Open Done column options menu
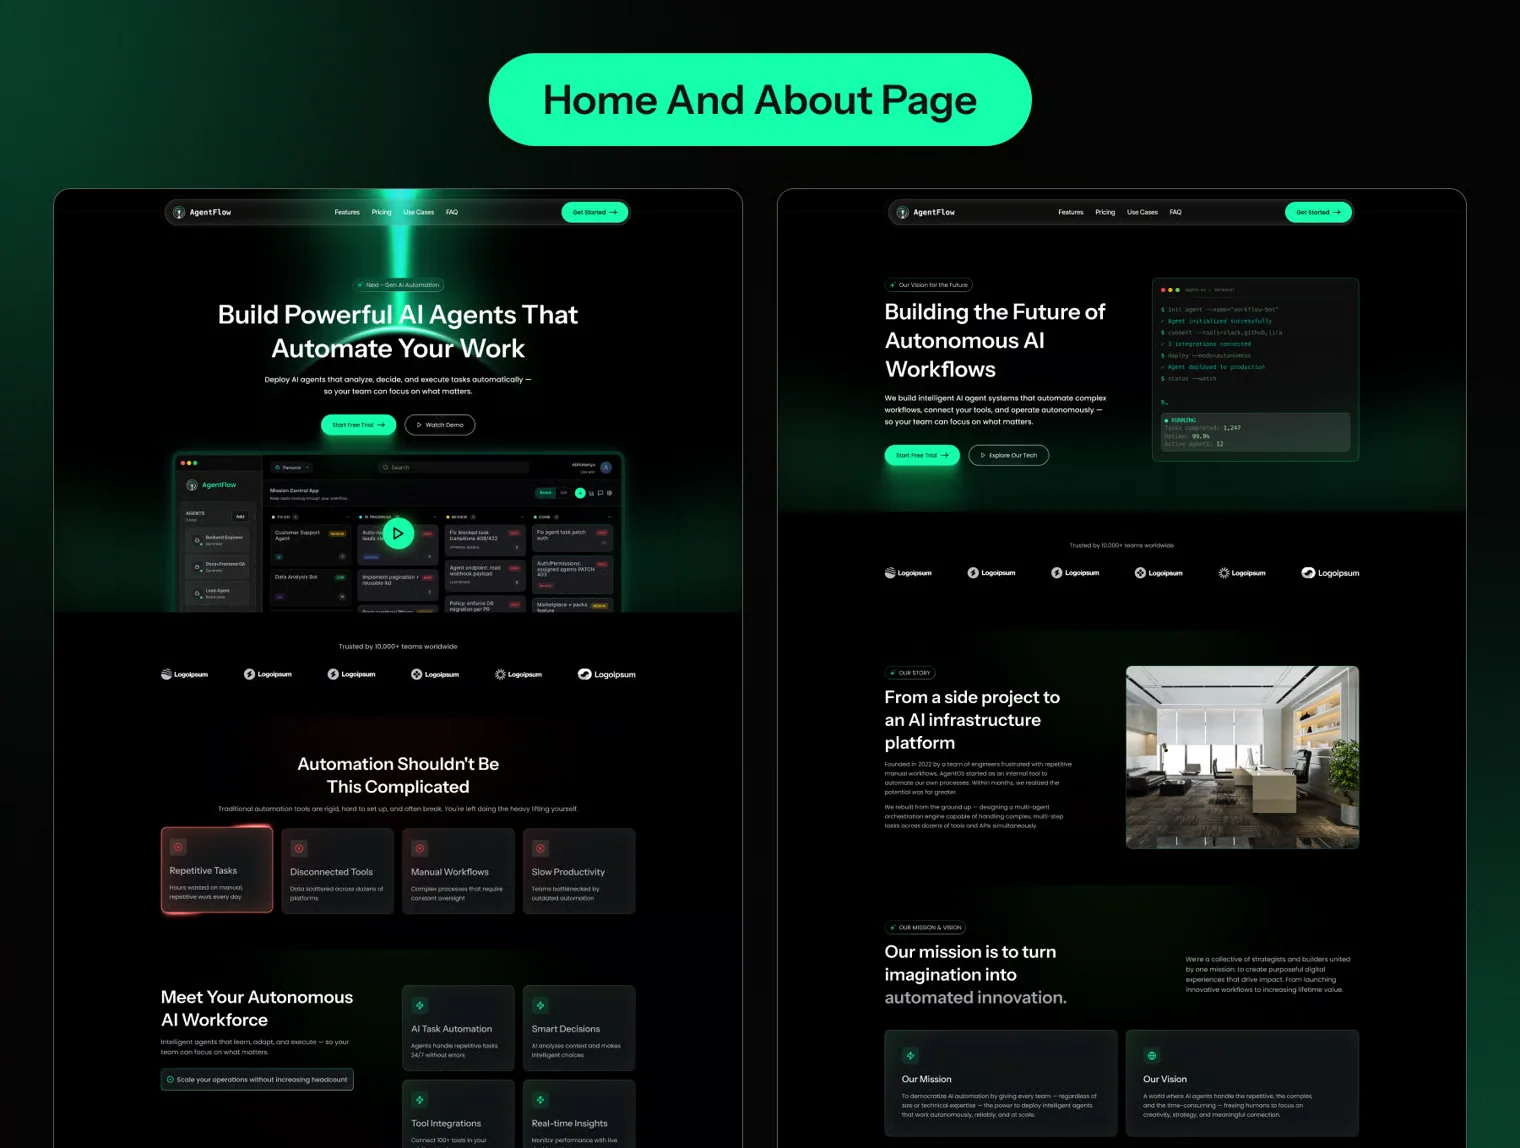1520x1148 pixels. [x=610, y=517]
